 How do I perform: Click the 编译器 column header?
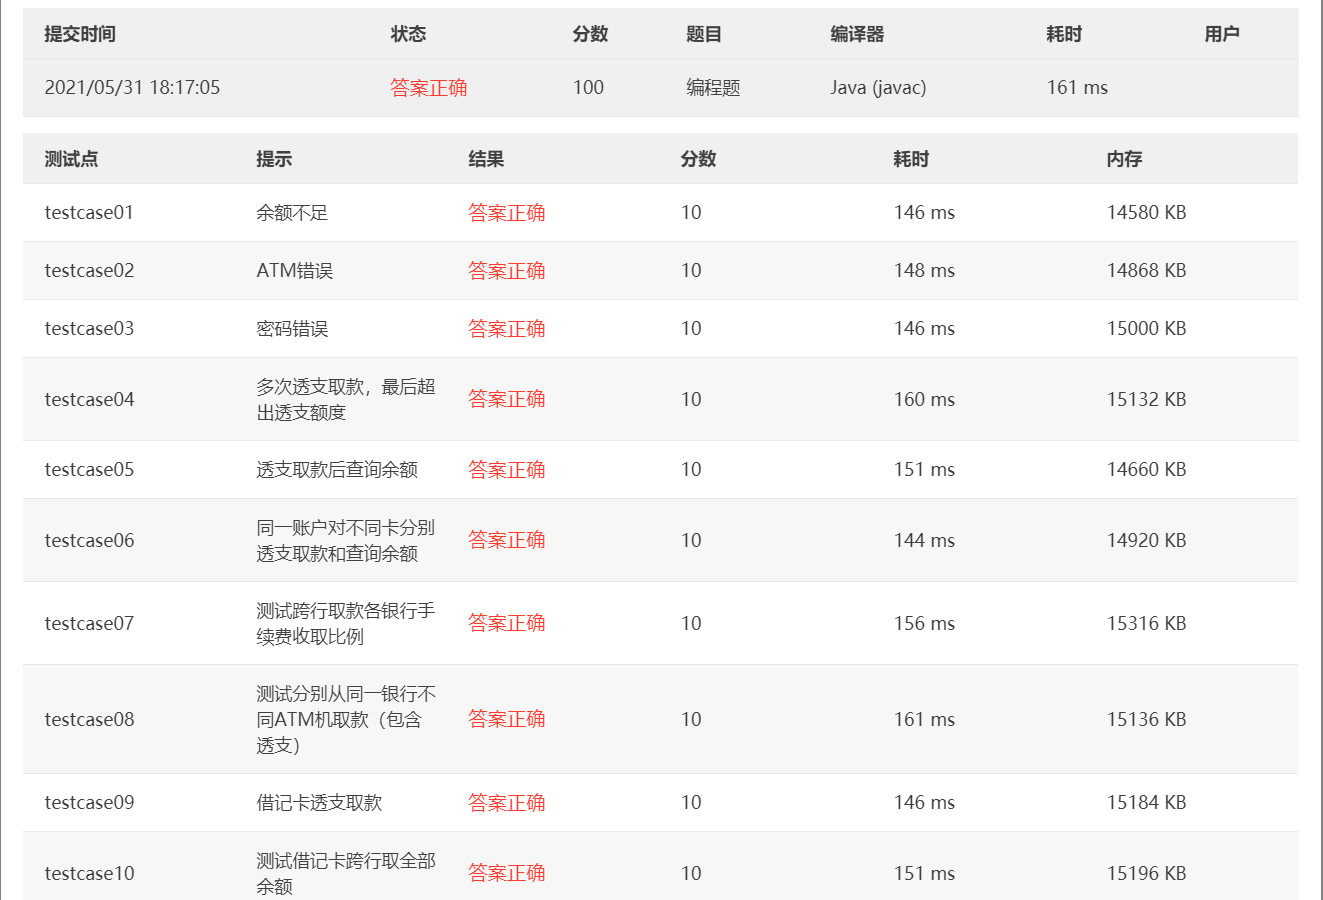pos(857,34)
